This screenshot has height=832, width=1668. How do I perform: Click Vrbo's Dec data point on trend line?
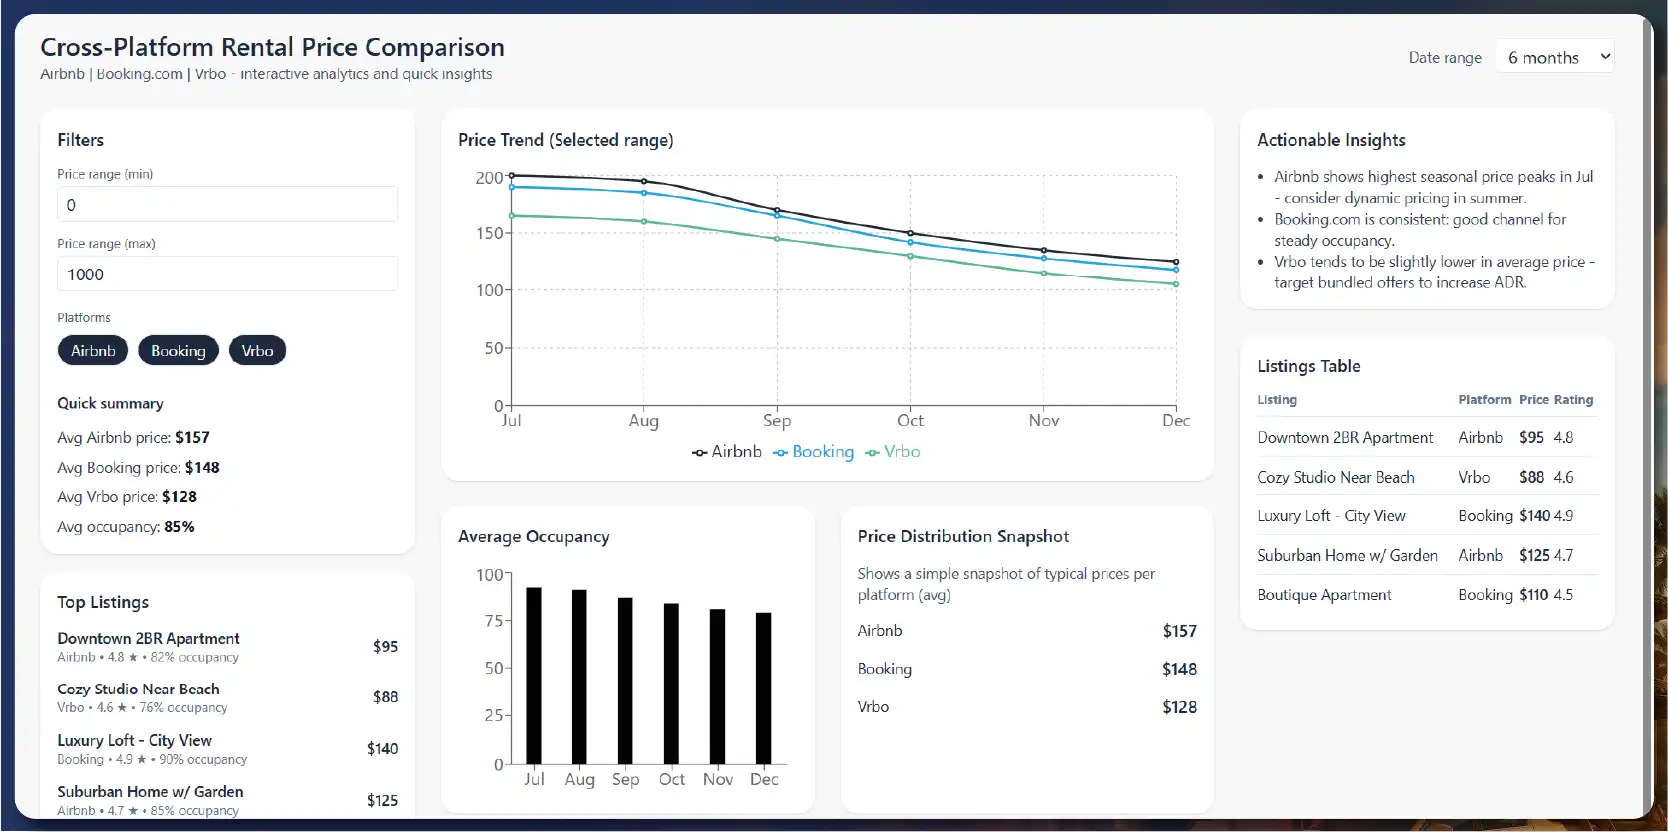pyautogui.click(x=1176, y=284)
